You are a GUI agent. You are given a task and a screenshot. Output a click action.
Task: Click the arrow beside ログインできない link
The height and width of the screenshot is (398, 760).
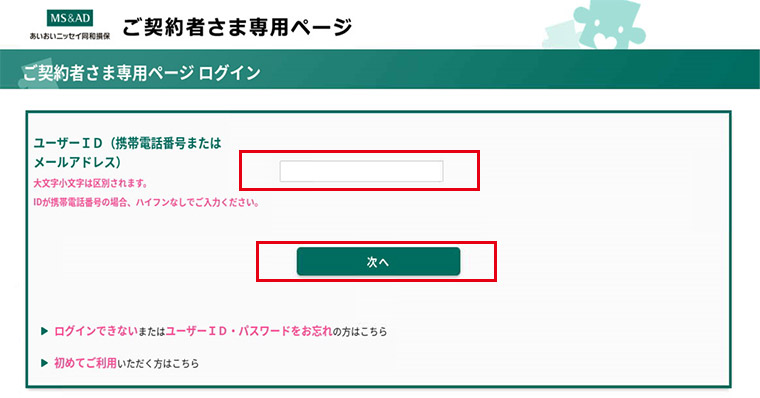coord(44,331)
